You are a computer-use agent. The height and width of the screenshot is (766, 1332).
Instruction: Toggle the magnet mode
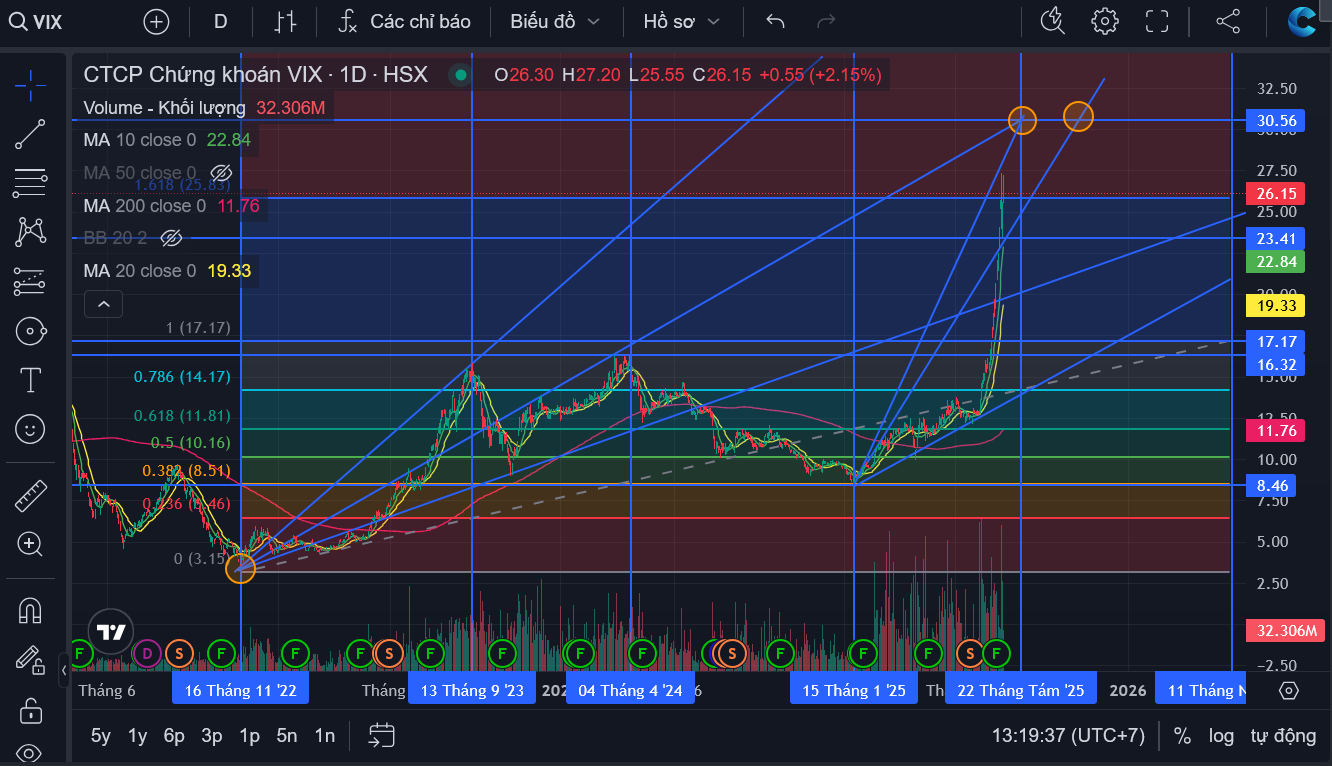[x=31, y=610]
